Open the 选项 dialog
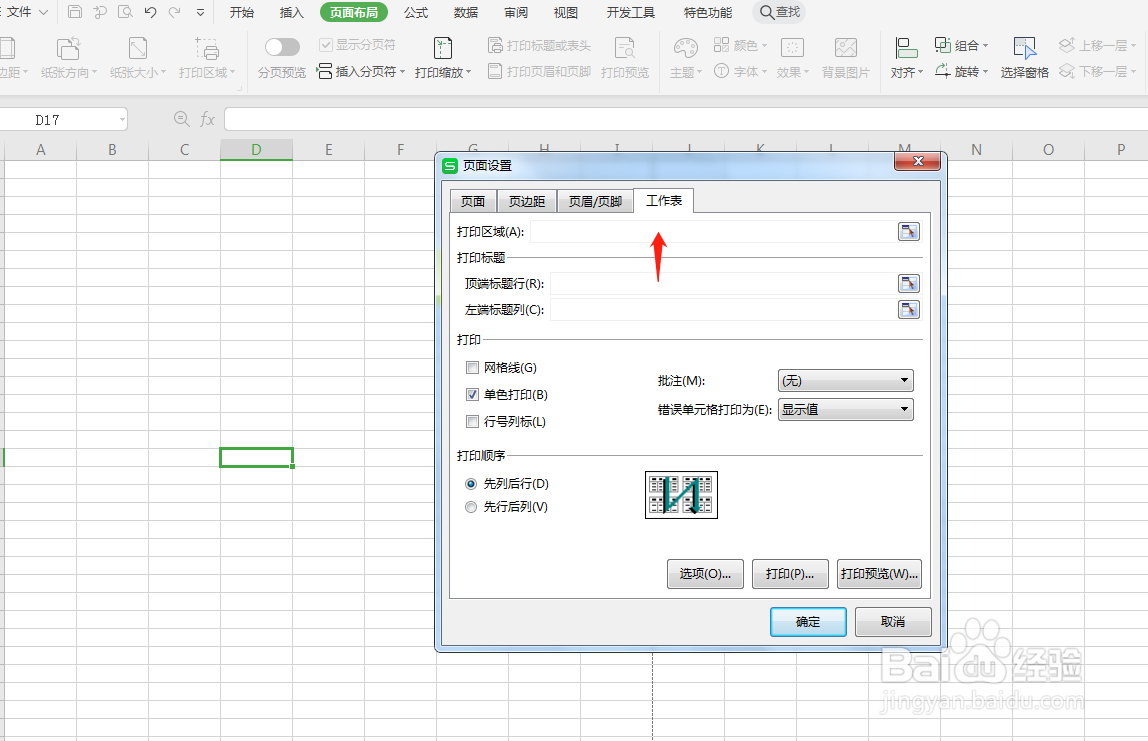This screenshot has height=741, width=1148. click(x=705, y=573)
